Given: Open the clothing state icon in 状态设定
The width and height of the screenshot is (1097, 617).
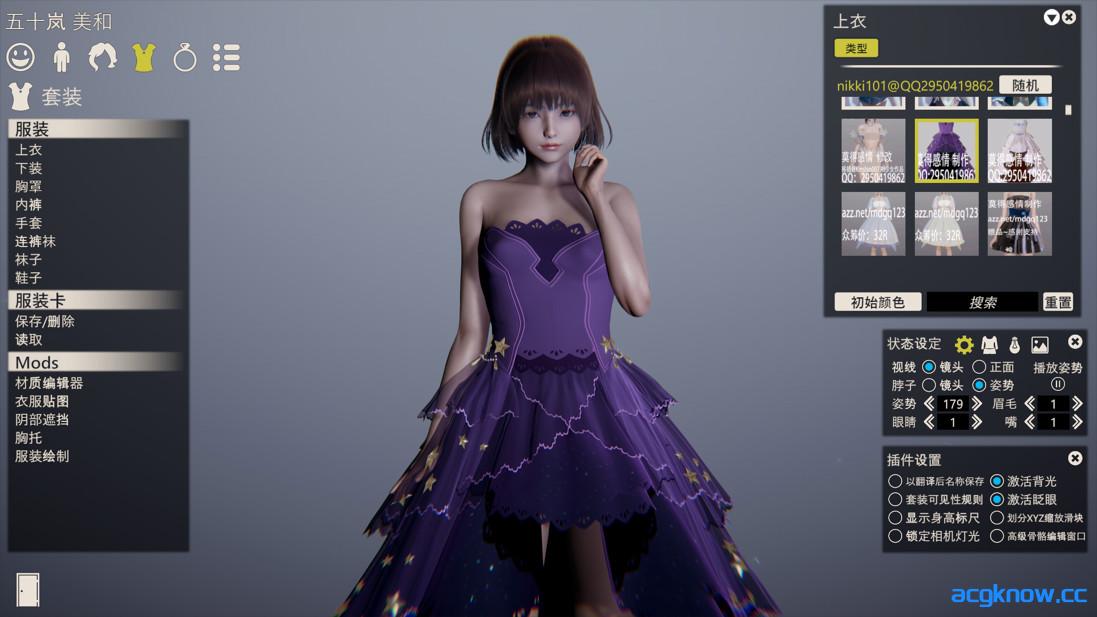Looking at the screenshot, I should (989, 344).
